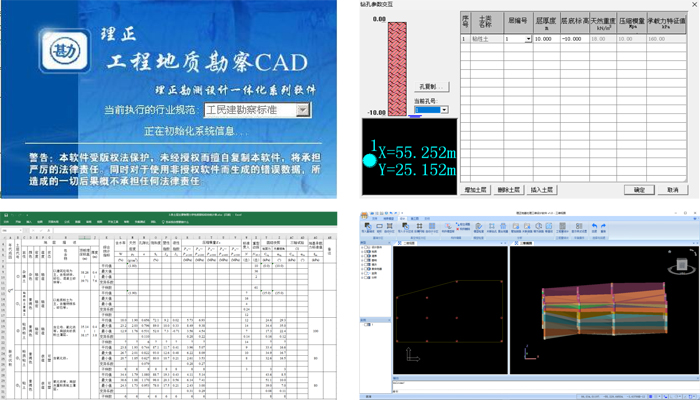Click the 3D view cube navigation icon

pos(679,264)
